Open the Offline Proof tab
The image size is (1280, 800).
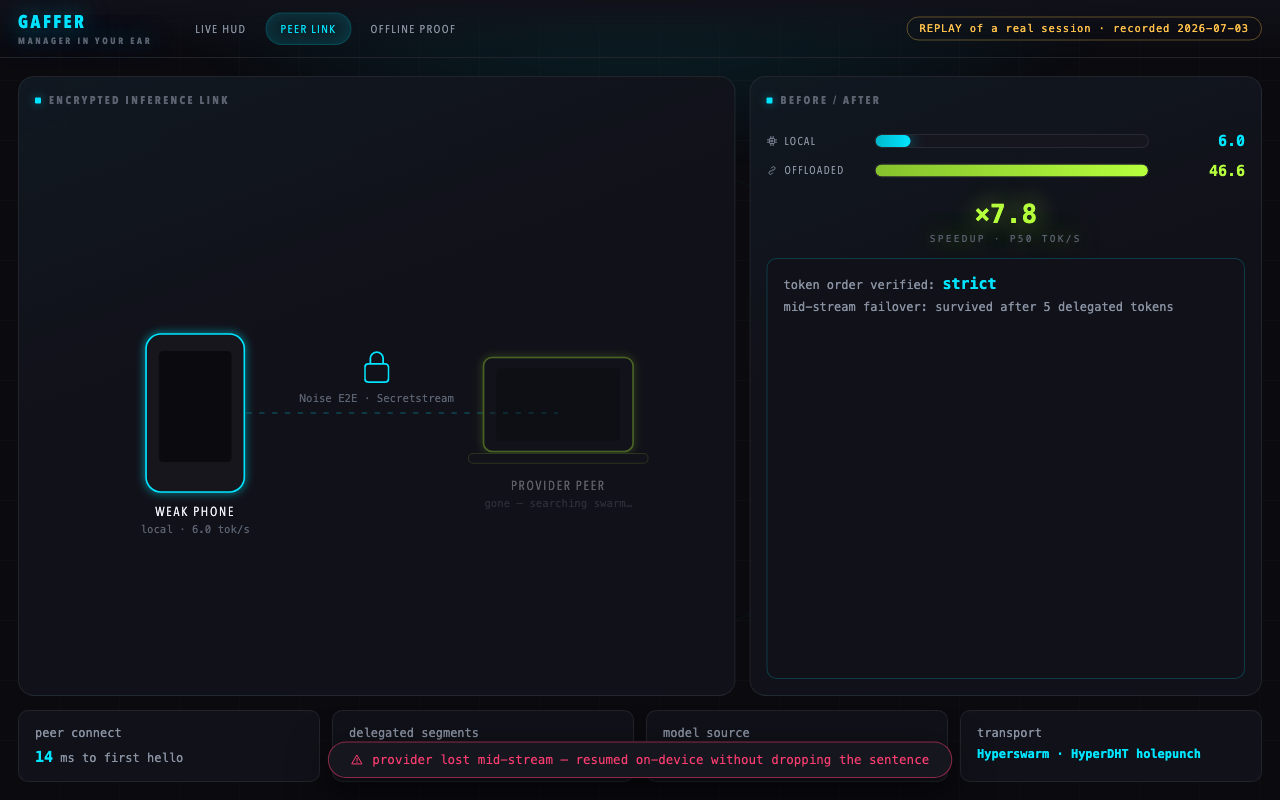tap(413, 29)
